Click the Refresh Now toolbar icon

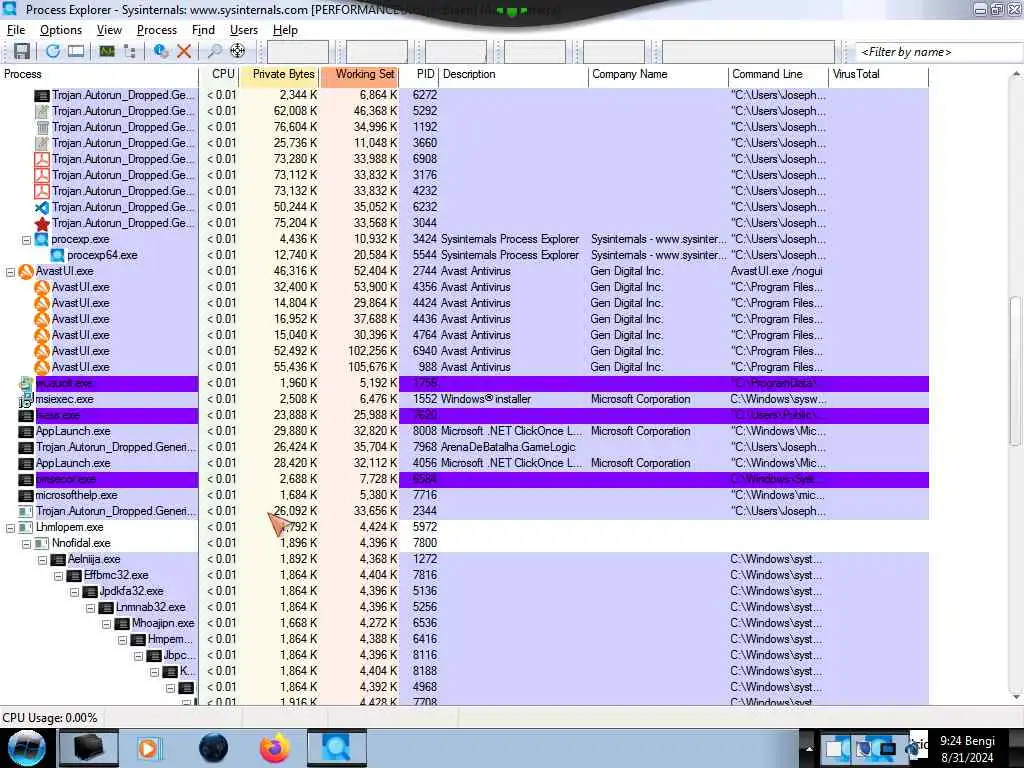click(x=53, y=51)
